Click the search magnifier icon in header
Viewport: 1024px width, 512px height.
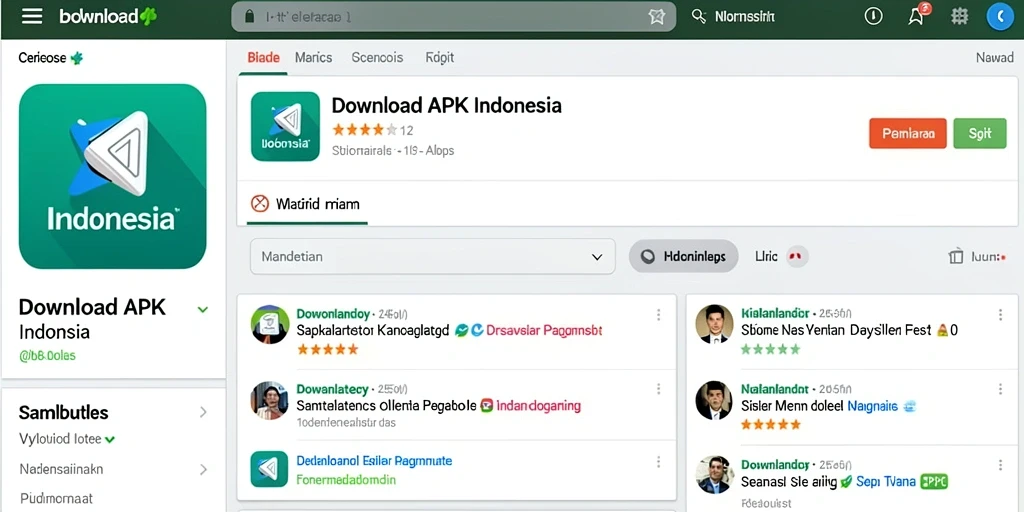(699, 16)
